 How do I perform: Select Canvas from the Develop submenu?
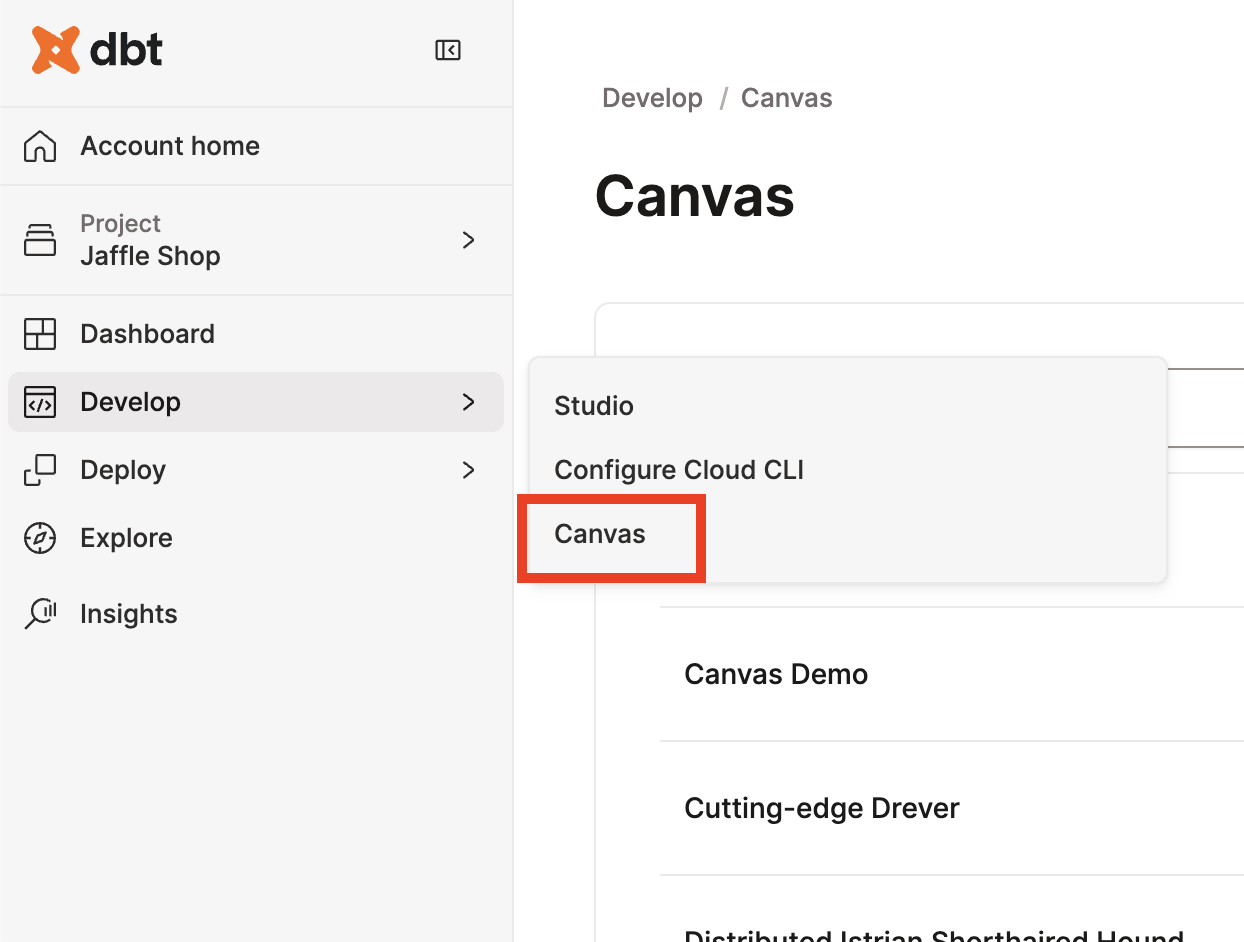(x=598, y=534)
